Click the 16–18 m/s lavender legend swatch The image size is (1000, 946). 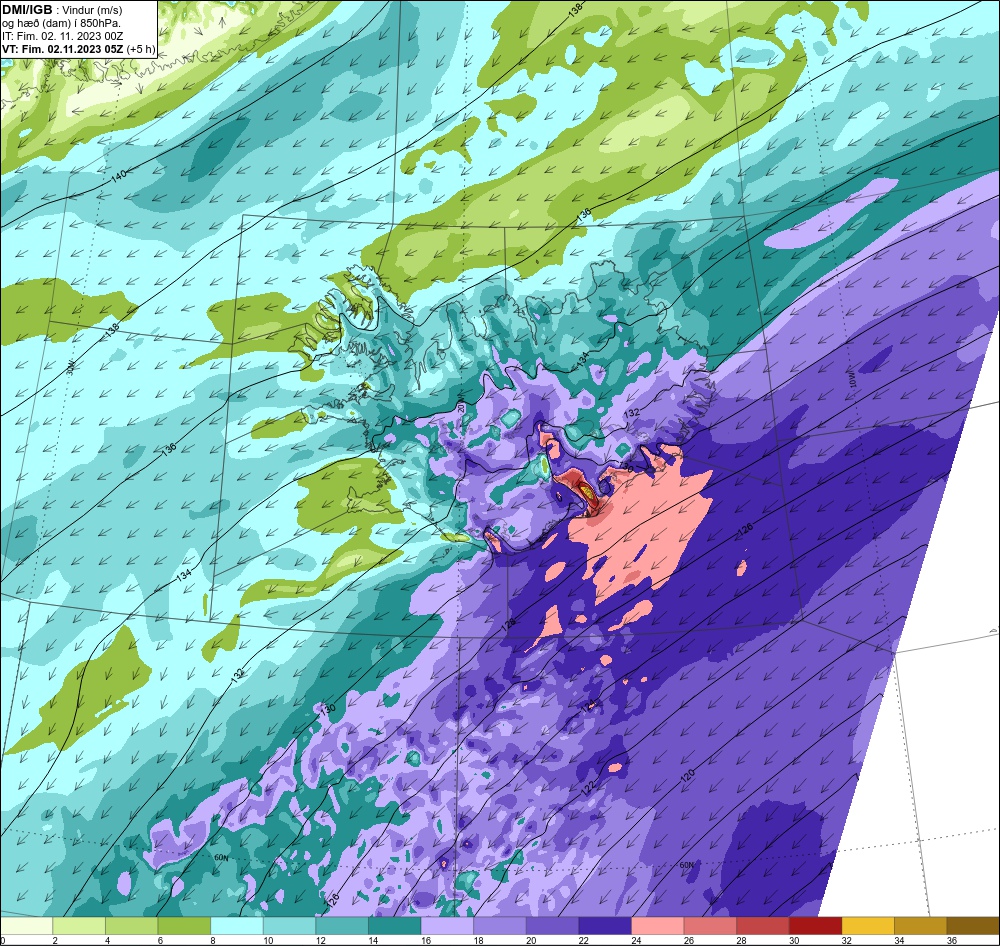pyautogui.click(x=447, y=926)
